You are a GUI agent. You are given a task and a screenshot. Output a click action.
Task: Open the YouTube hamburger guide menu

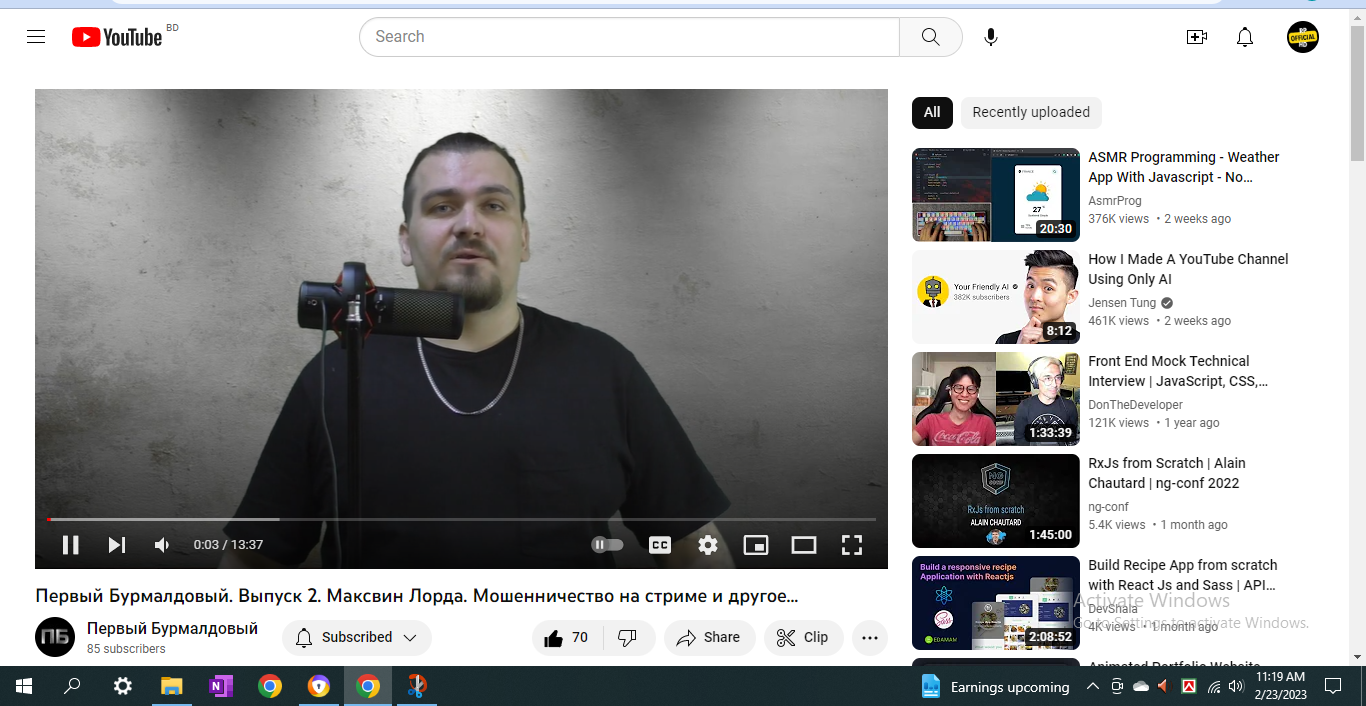pos(36,37)
